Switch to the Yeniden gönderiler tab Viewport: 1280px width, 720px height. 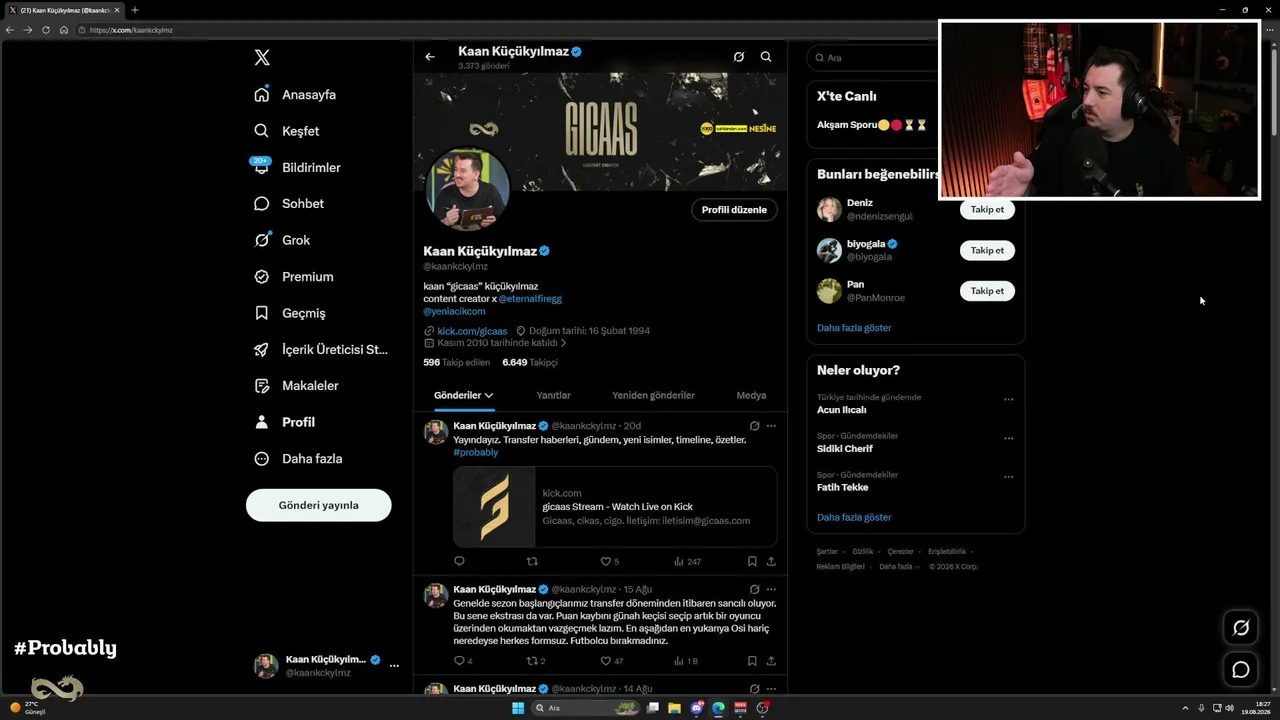653,395
